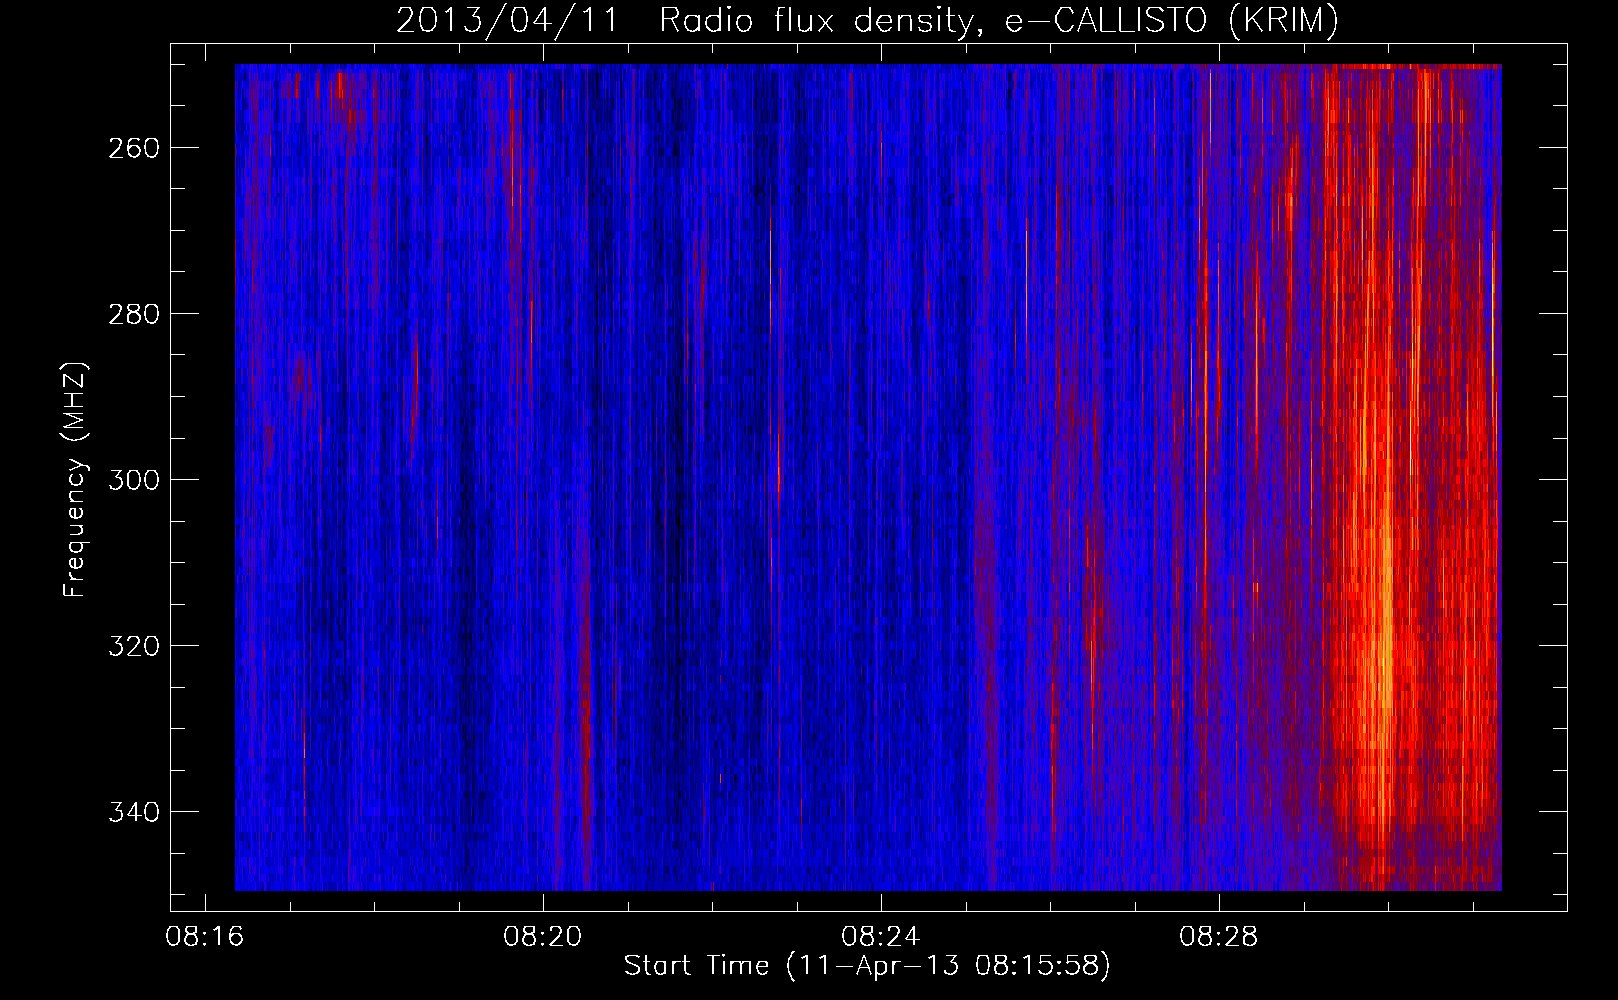
Task: Select the 320 frequency tick label
Action: click(x=133, y=646)
